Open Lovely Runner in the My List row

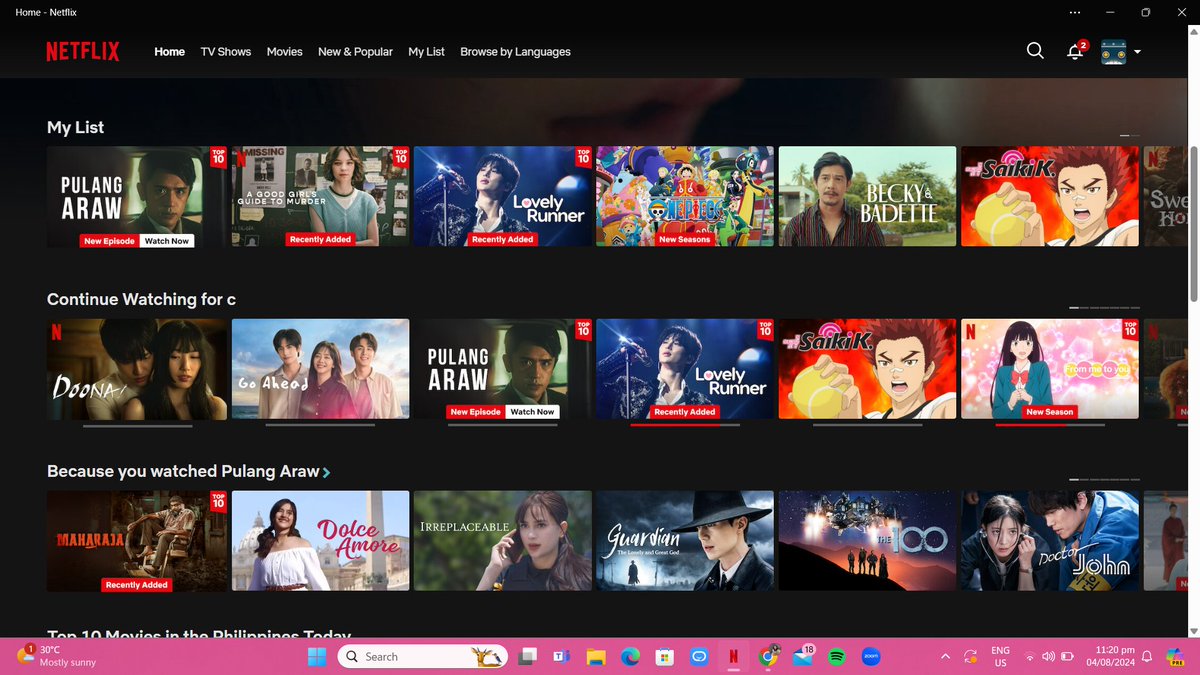coord(503,196)
